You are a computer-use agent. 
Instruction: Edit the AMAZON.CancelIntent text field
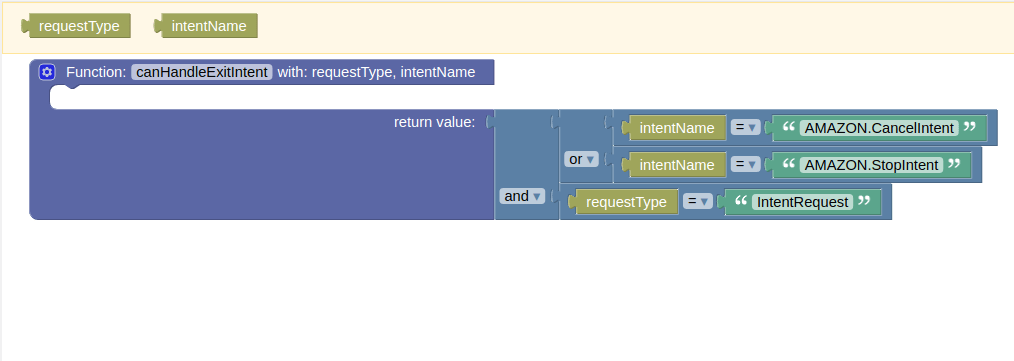pos(879,128)
